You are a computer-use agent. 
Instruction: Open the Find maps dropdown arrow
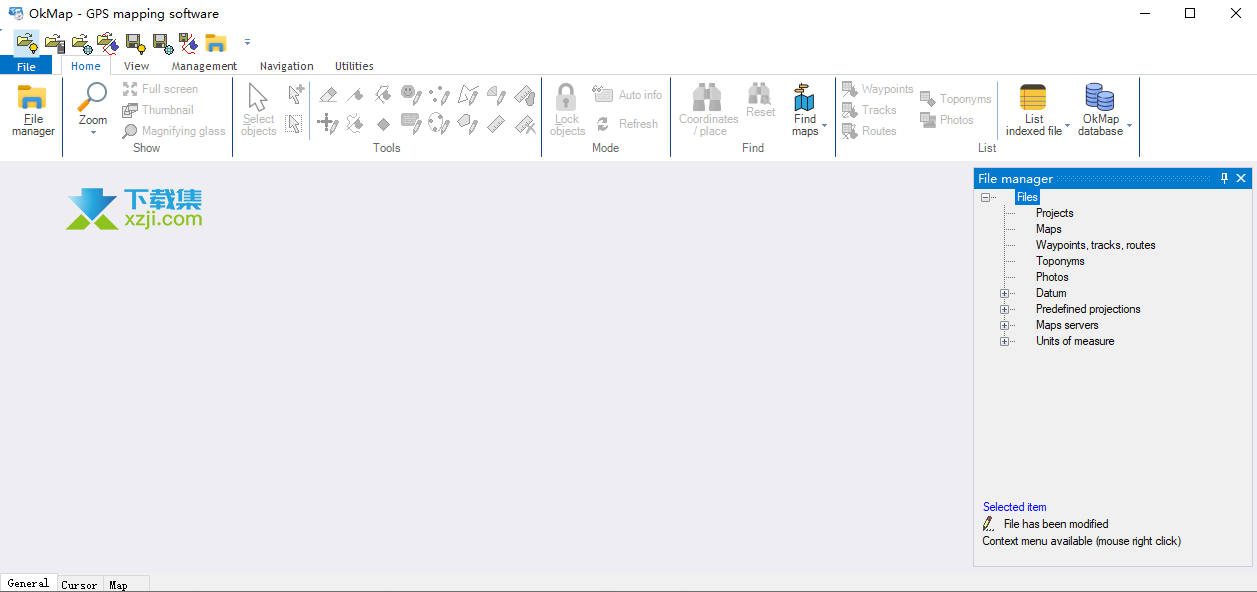825,127
